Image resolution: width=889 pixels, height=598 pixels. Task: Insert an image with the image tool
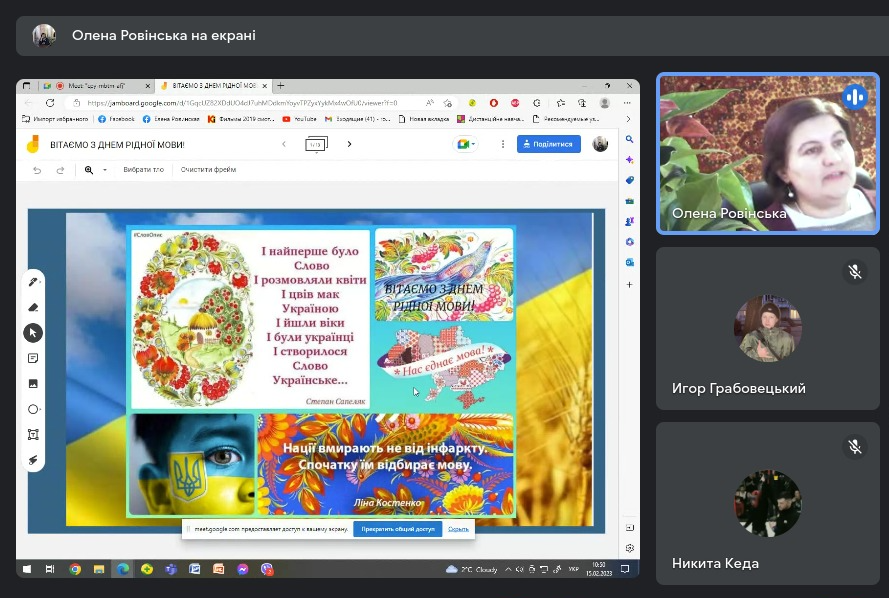click(33, 384)
